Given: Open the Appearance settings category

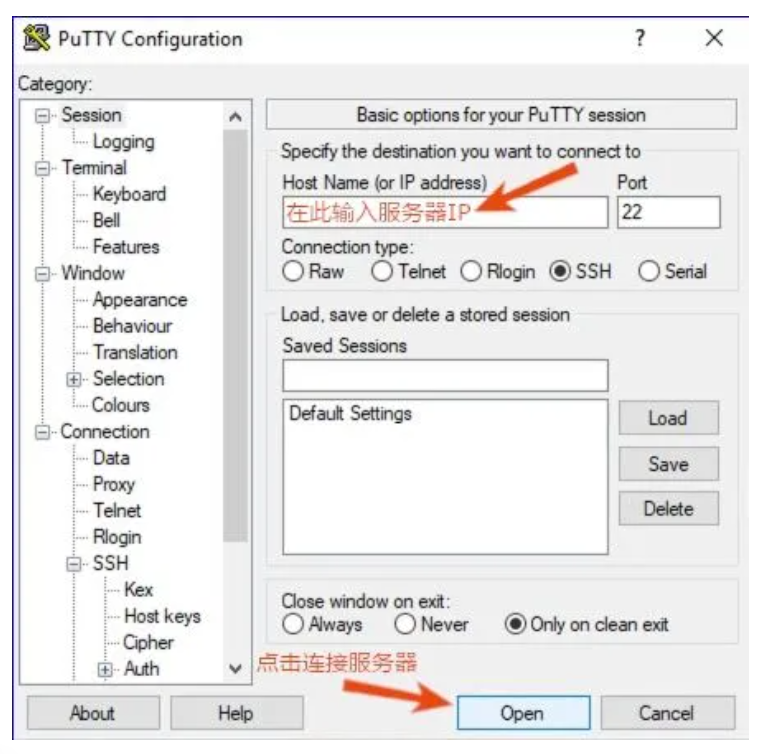Looking at the screenshot, I should [x=140, y=300].
